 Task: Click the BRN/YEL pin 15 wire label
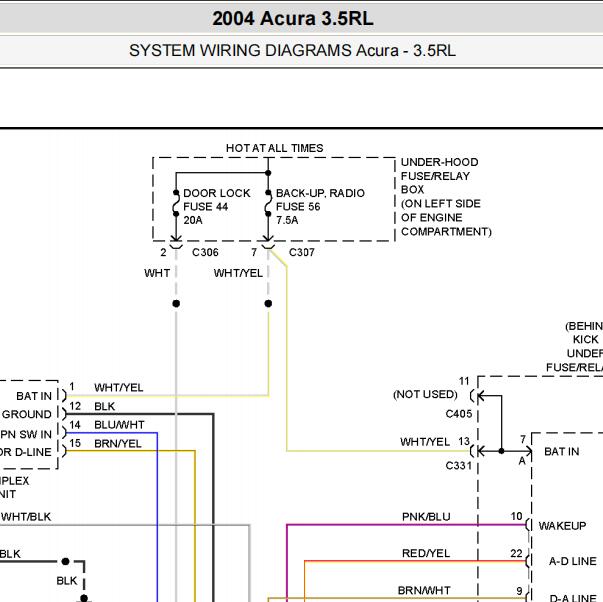118,444
